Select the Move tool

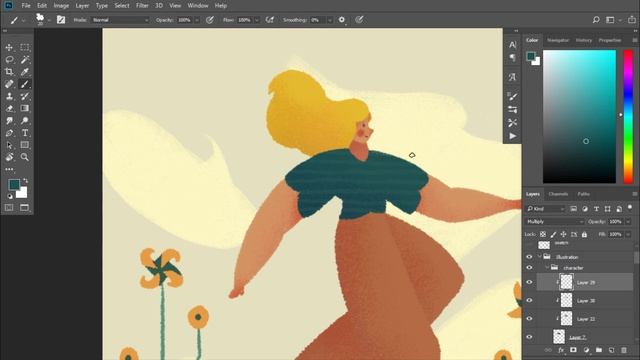[9, 47]
